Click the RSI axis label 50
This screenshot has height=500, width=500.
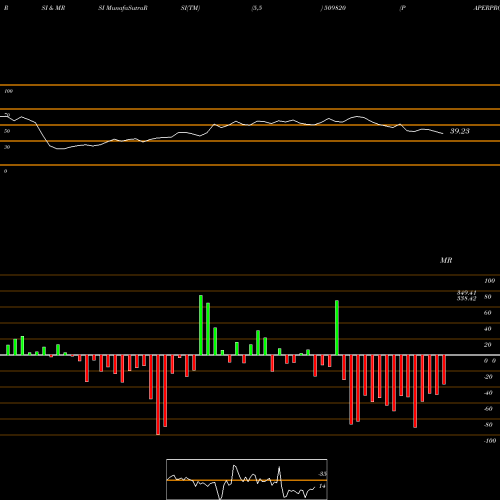[x=7, y=131]
